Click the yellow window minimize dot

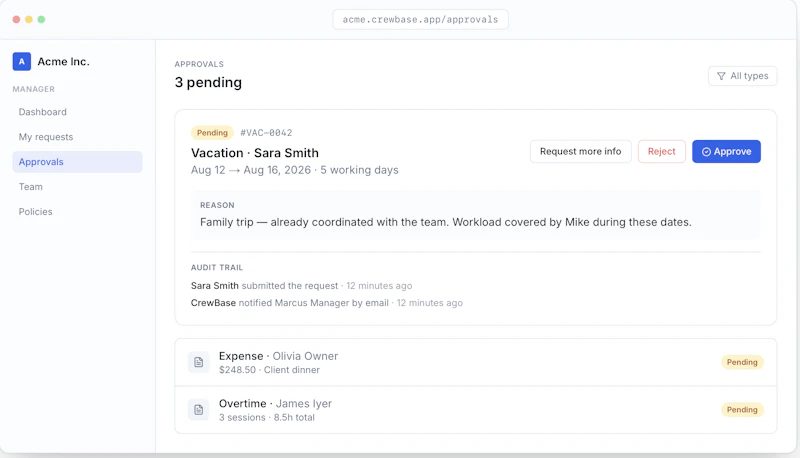[29, 19]
